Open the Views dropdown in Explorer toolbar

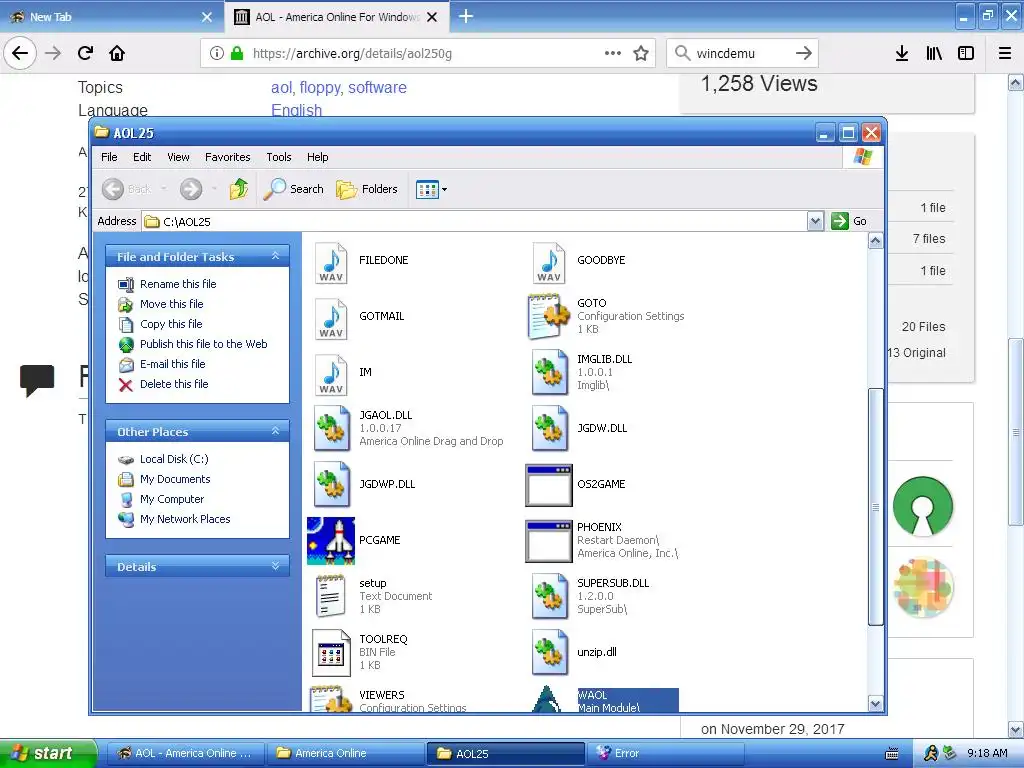(432, 189)
